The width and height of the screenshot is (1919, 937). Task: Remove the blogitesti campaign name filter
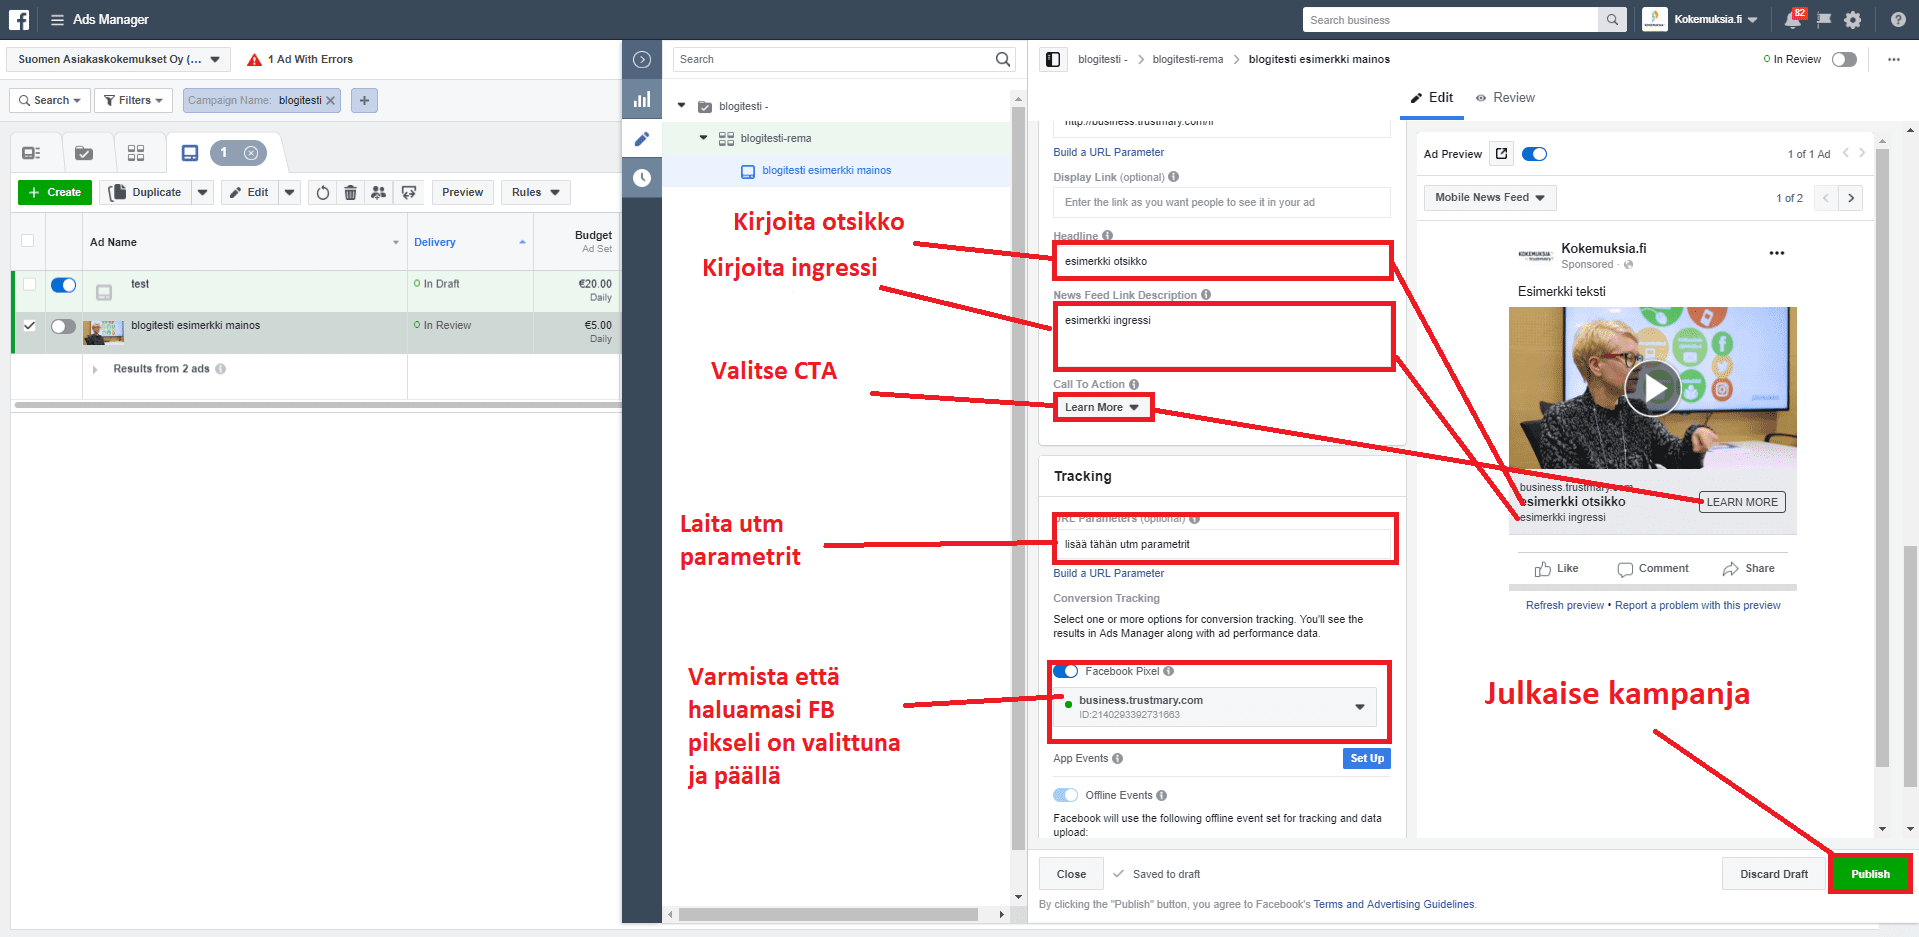(330, 101)
